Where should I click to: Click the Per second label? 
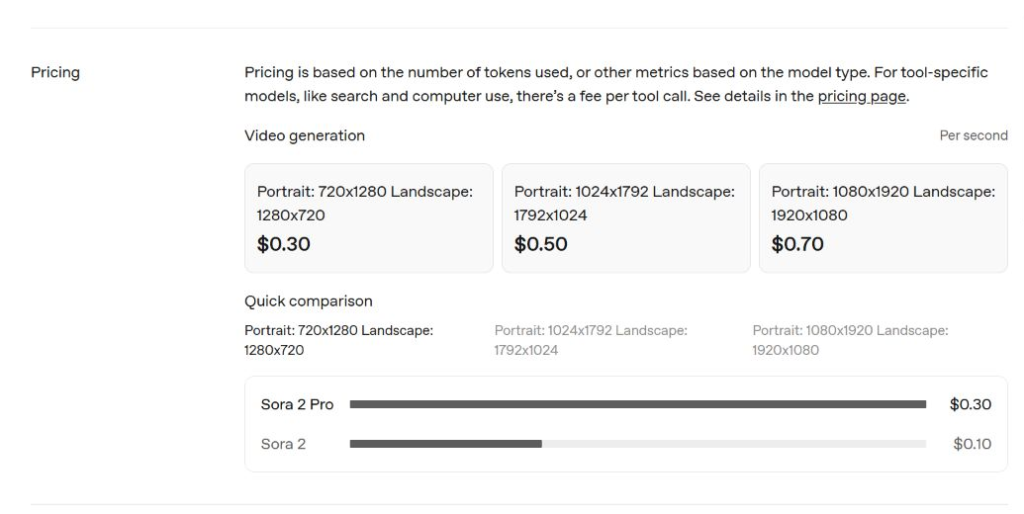(973, 136)
